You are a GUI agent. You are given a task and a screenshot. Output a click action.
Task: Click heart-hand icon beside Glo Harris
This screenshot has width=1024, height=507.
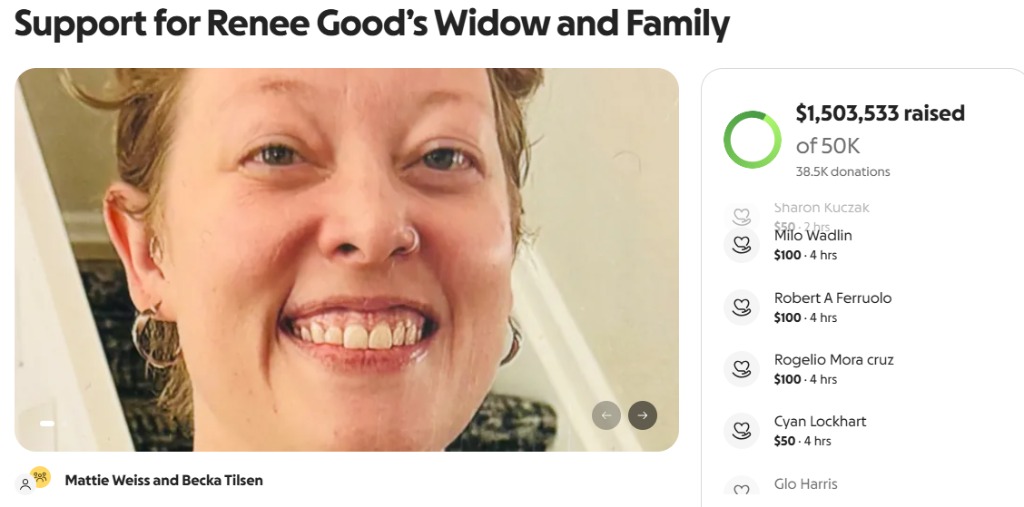click(x=742, y=488)
